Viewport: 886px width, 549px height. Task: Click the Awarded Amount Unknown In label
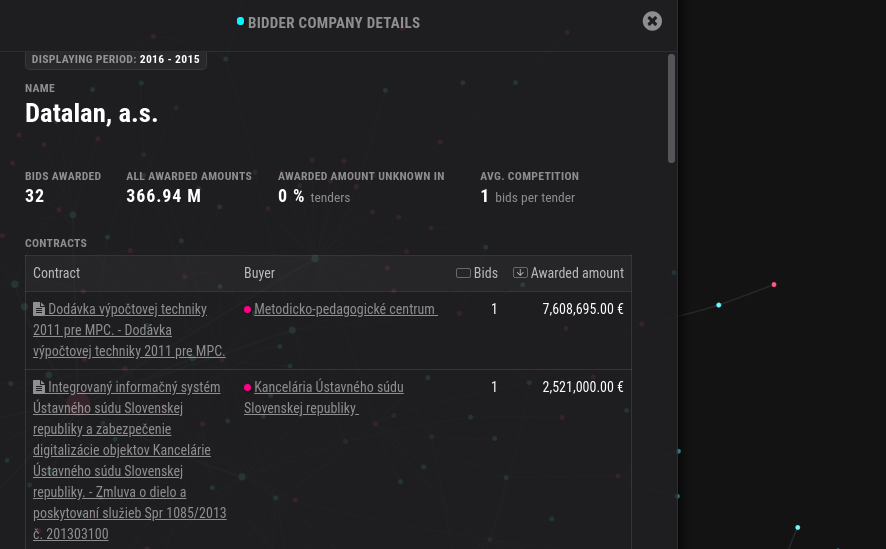[x=361, y=176]
